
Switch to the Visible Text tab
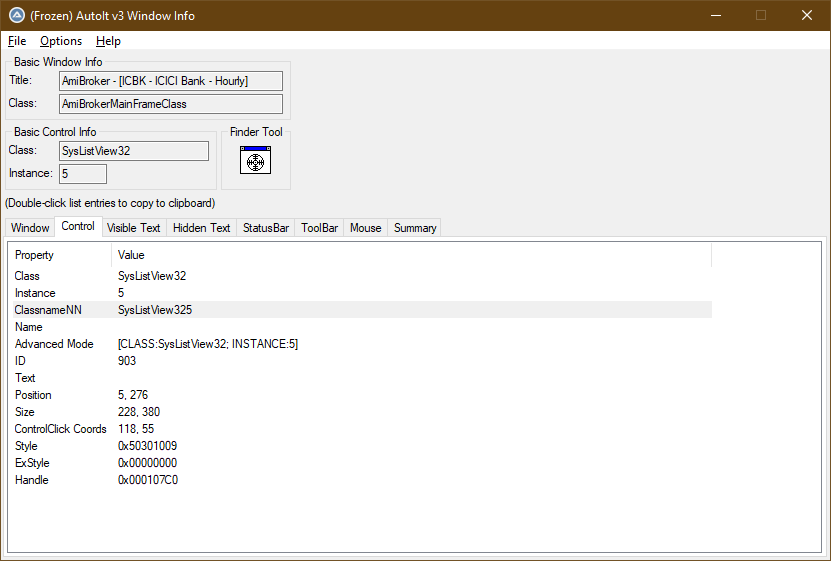134,228
